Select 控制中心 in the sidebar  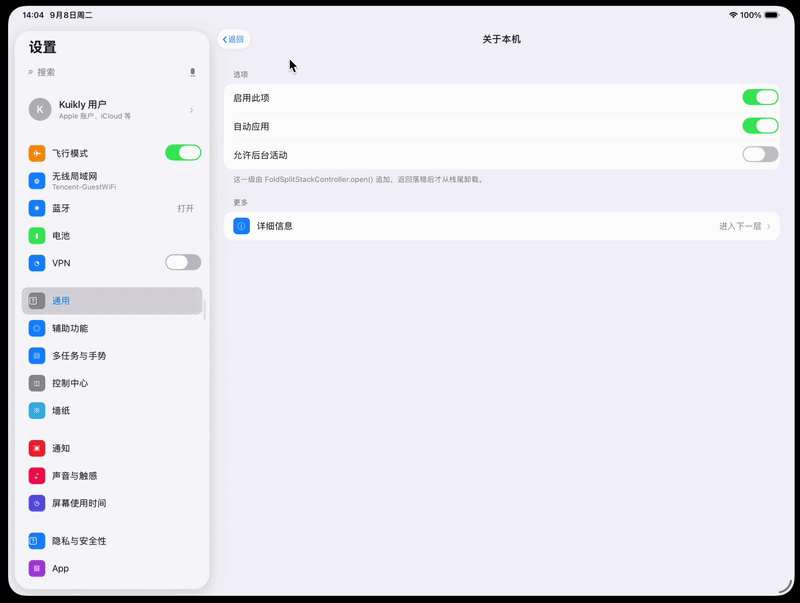[112, 383]
